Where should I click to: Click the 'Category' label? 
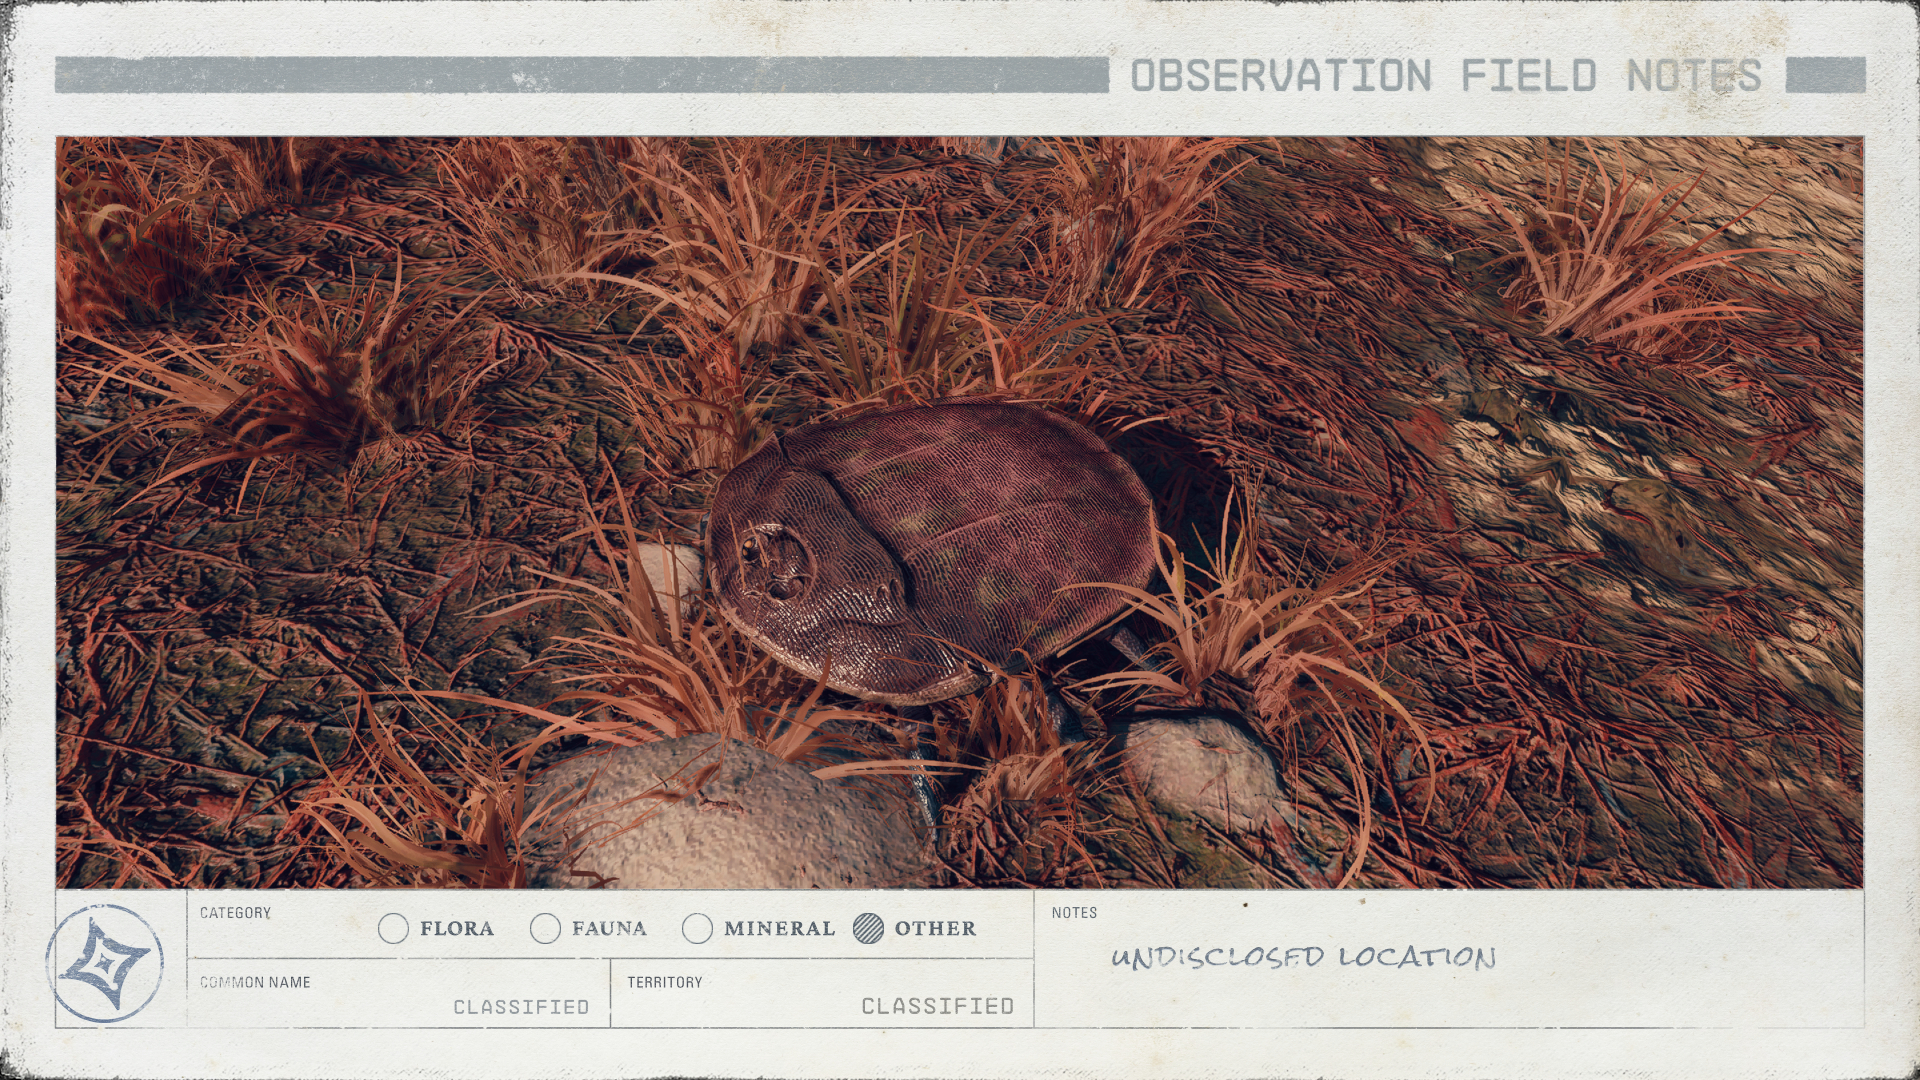[x=235, y=913]
